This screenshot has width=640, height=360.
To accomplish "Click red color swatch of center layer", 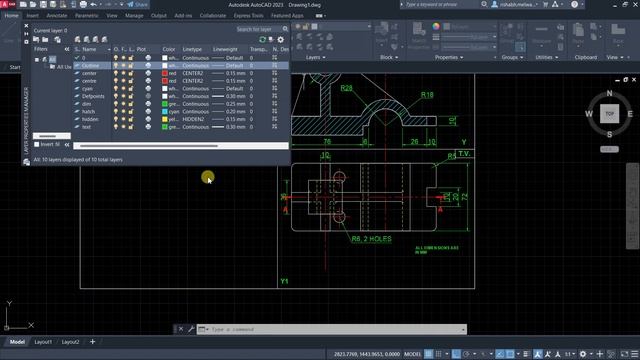I will pos(165,73).
